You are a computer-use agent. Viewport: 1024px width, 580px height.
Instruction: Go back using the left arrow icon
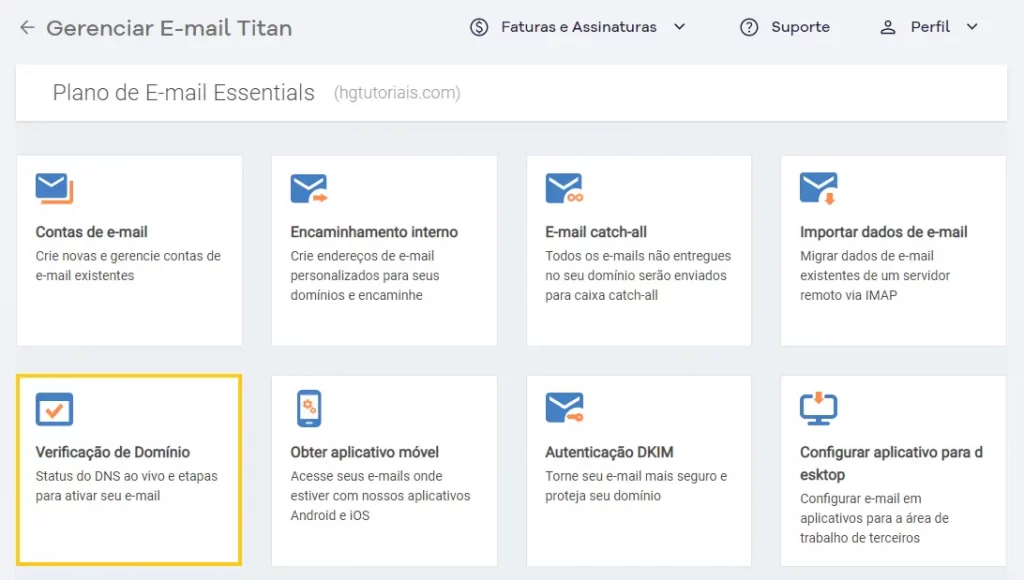27,27
